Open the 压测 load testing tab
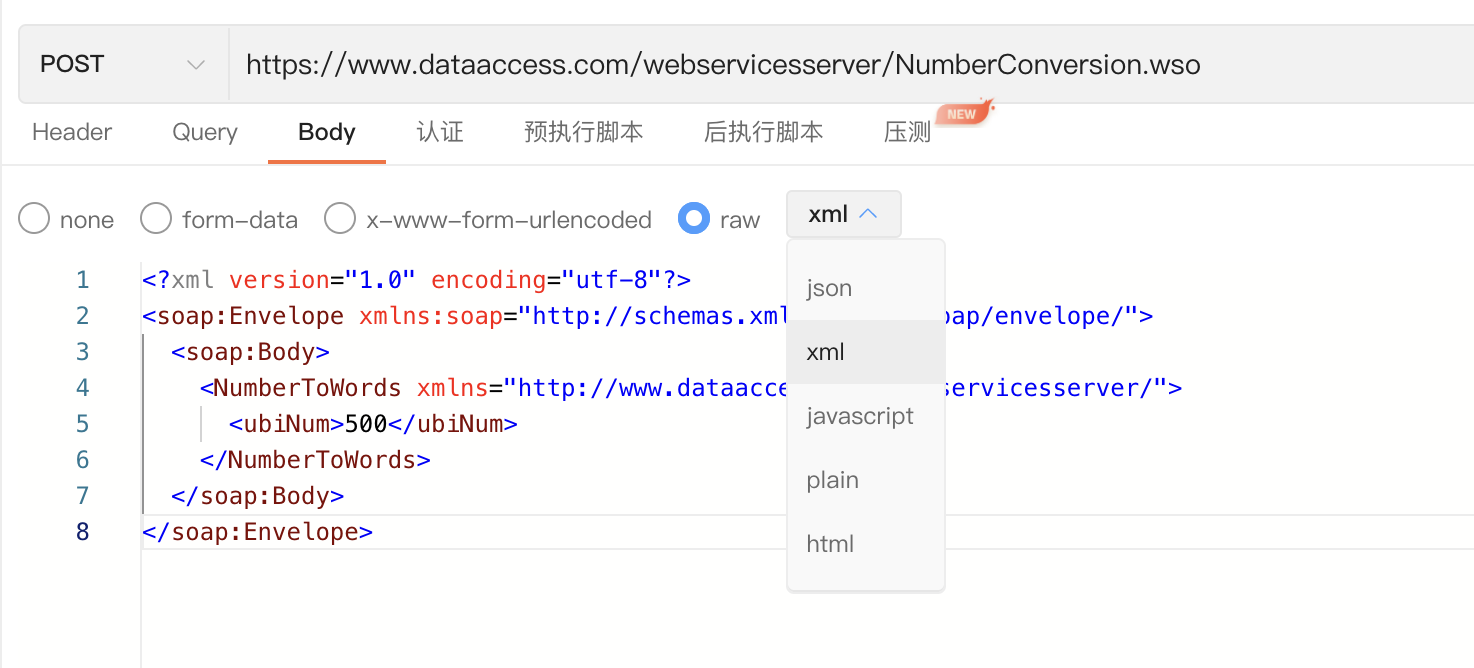Image resolution: width=1474 pixels, height=668 pixels. click(x=906, y=131)
